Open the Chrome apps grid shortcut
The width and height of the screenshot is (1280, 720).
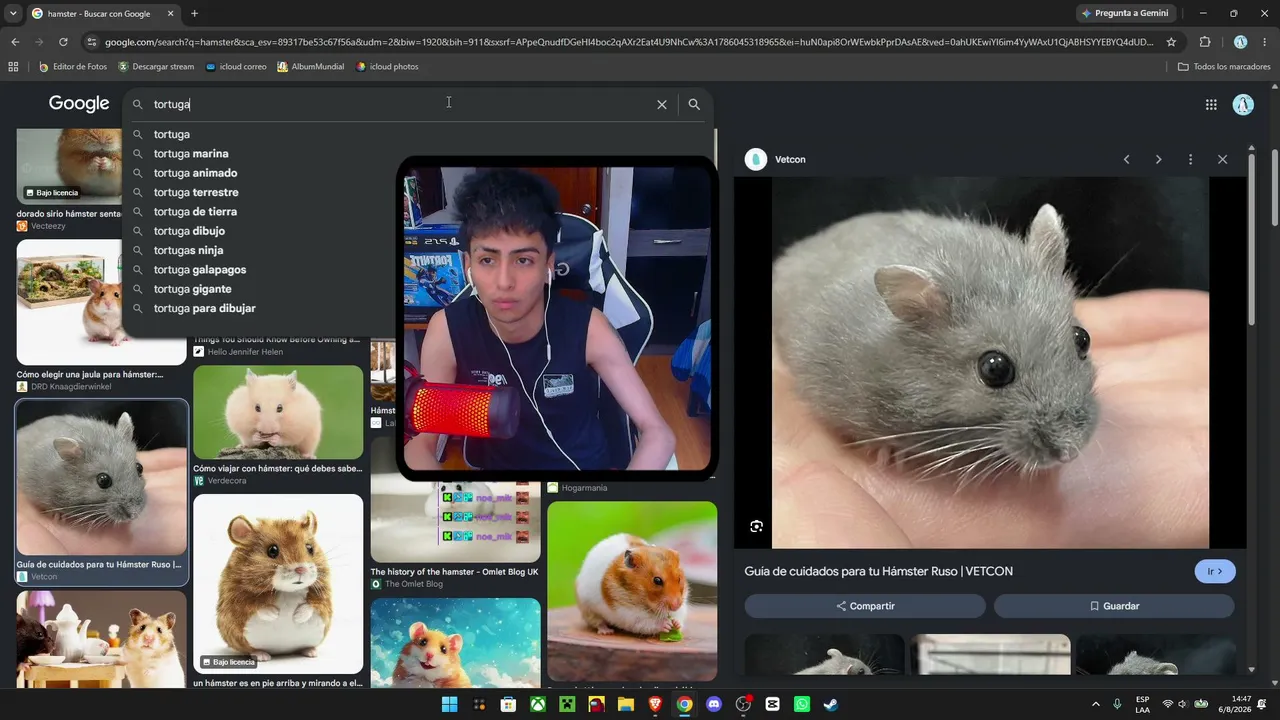click(13, 67)
